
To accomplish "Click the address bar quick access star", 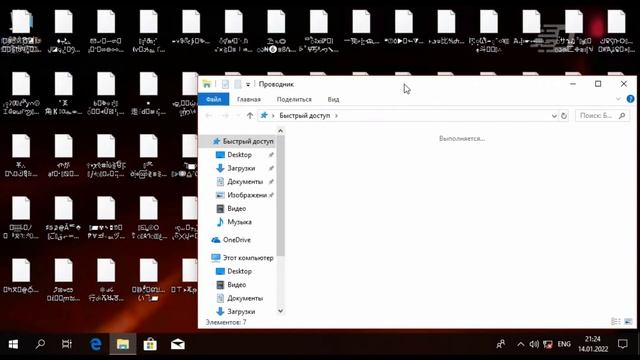I will pos(264,116).
